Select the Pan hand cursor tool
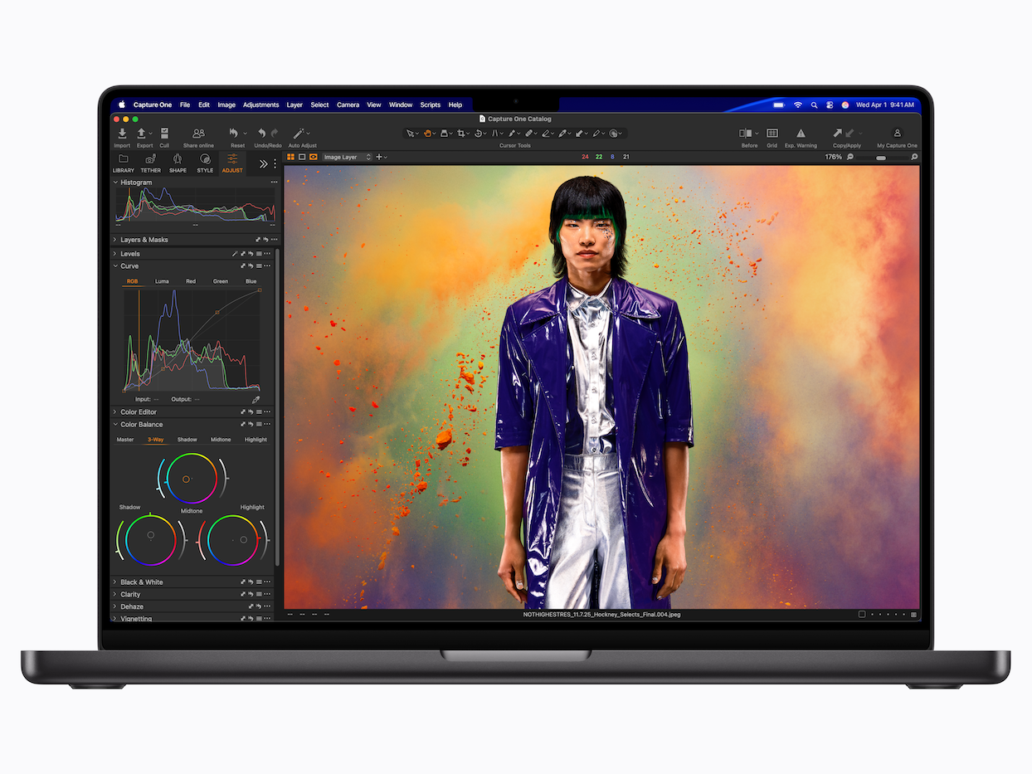Image resolution: width=1032 pixels, height=774 pixels. 427,133
